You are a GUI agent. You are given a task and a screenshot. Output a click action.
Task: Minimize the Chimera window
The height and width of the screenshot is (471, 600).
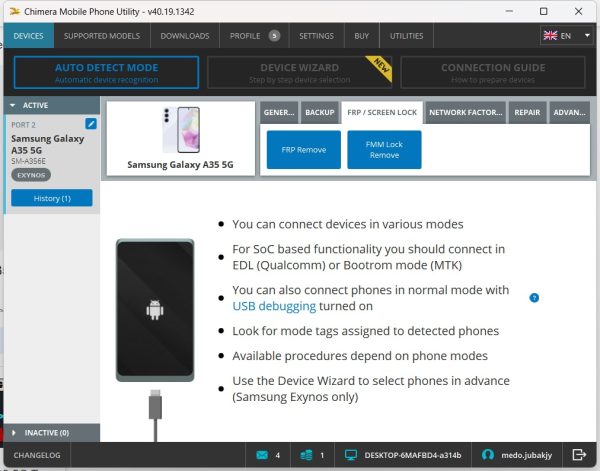point(509,11)
